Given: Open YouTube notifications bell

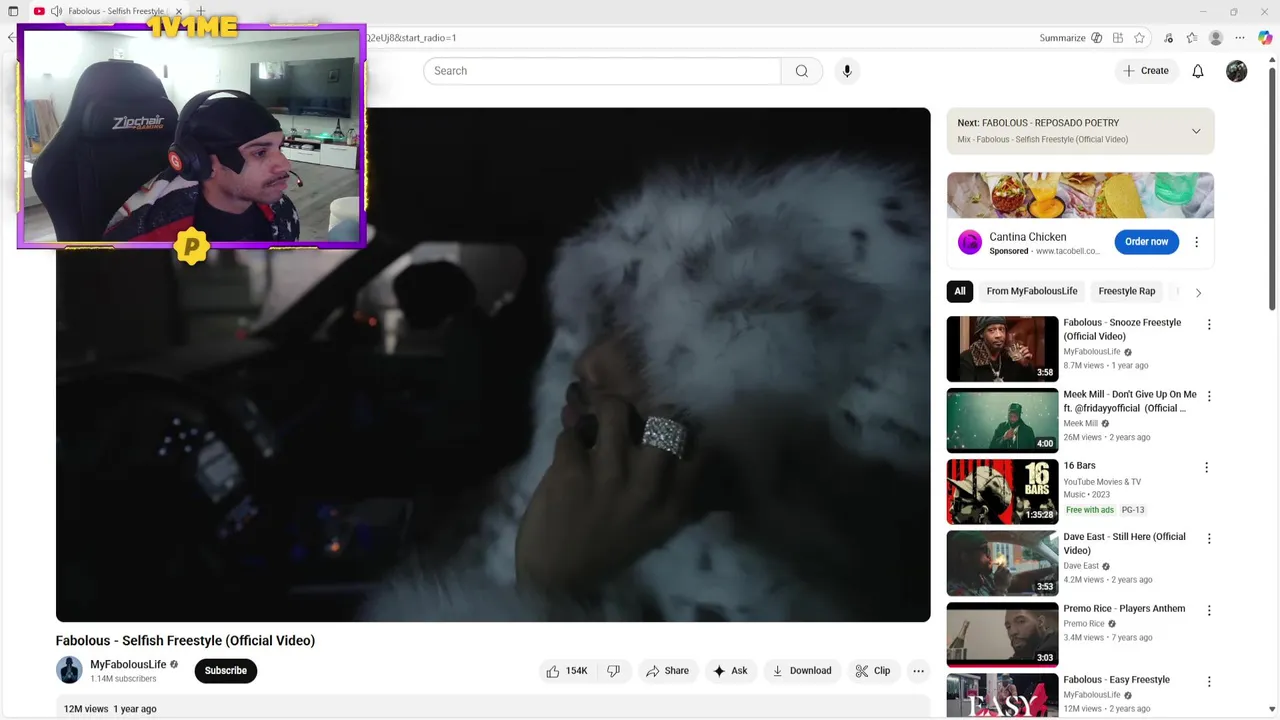Looking at the screenshot, I should 1198,71.
